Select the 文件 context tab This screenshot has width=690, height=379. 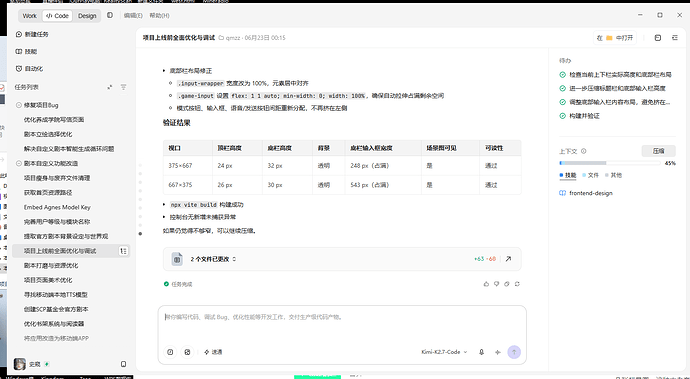pyautogui.click(x=591, y=175)
